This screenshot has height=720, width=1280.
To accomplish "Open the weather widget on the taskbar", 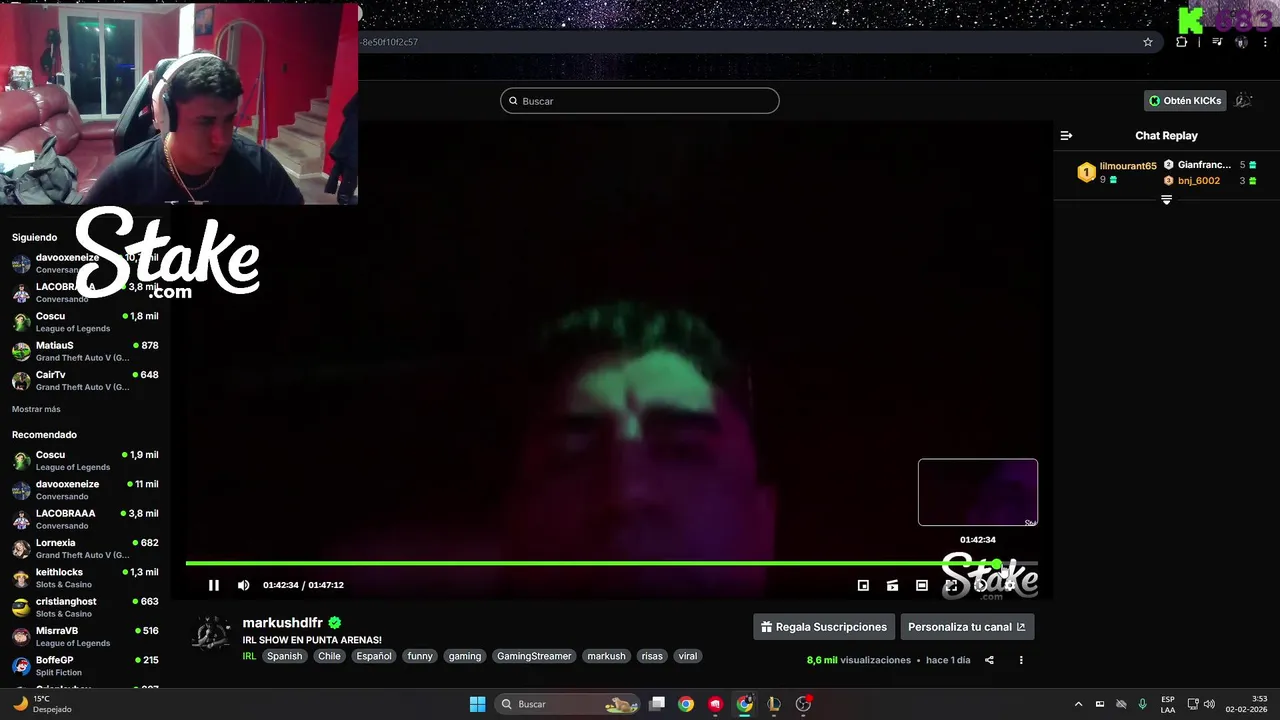I will [40, 704].
